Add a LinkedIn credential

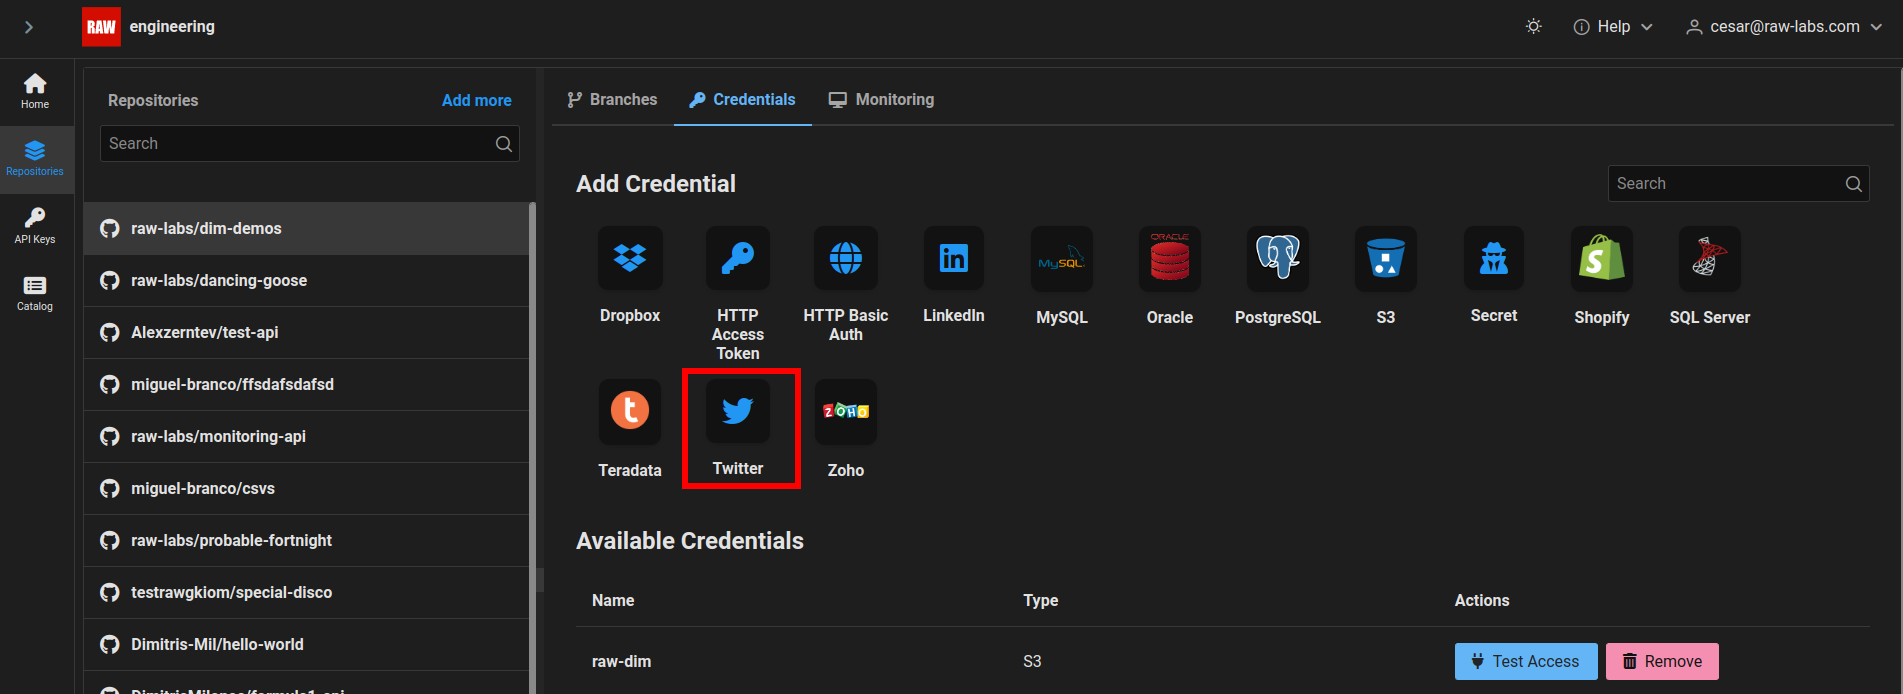tap(954, 258)
